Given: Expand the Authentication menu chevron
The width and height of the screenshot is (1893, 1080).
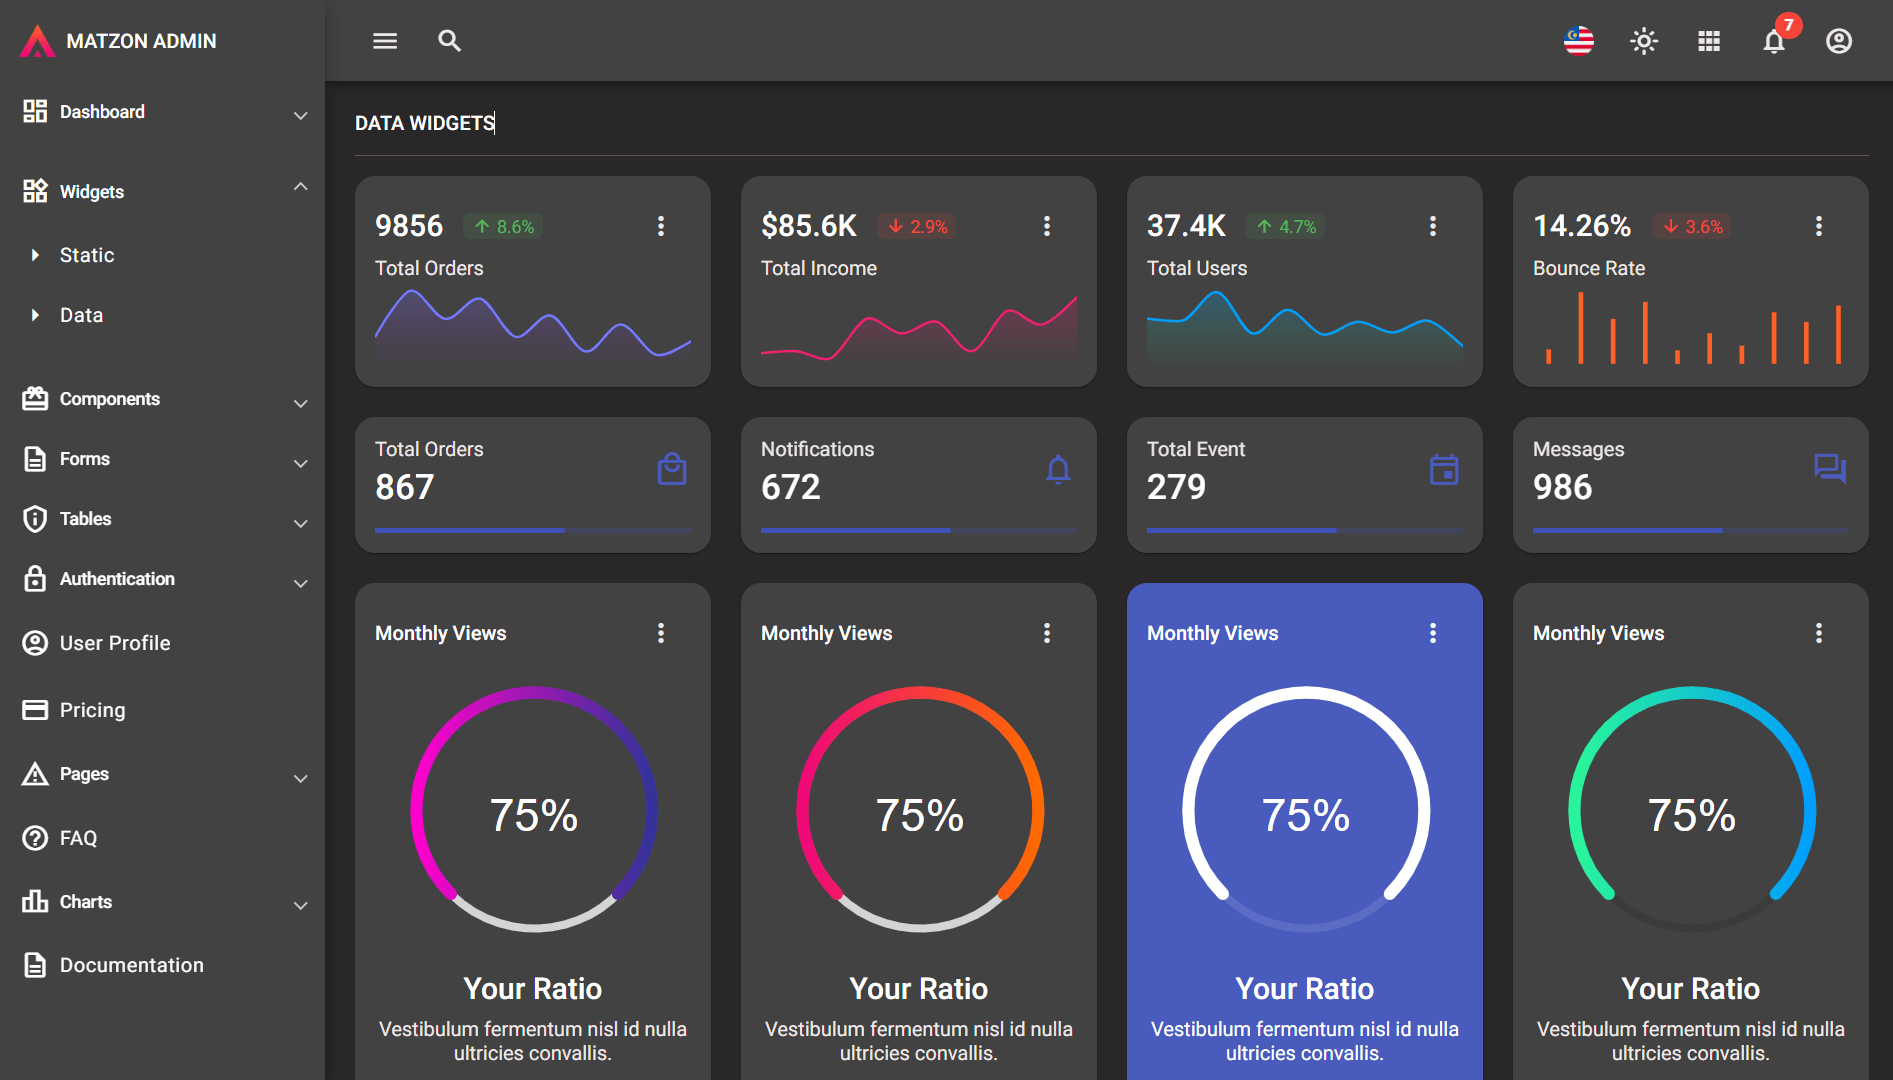Looking at the screenshot, I should point(300,583).
